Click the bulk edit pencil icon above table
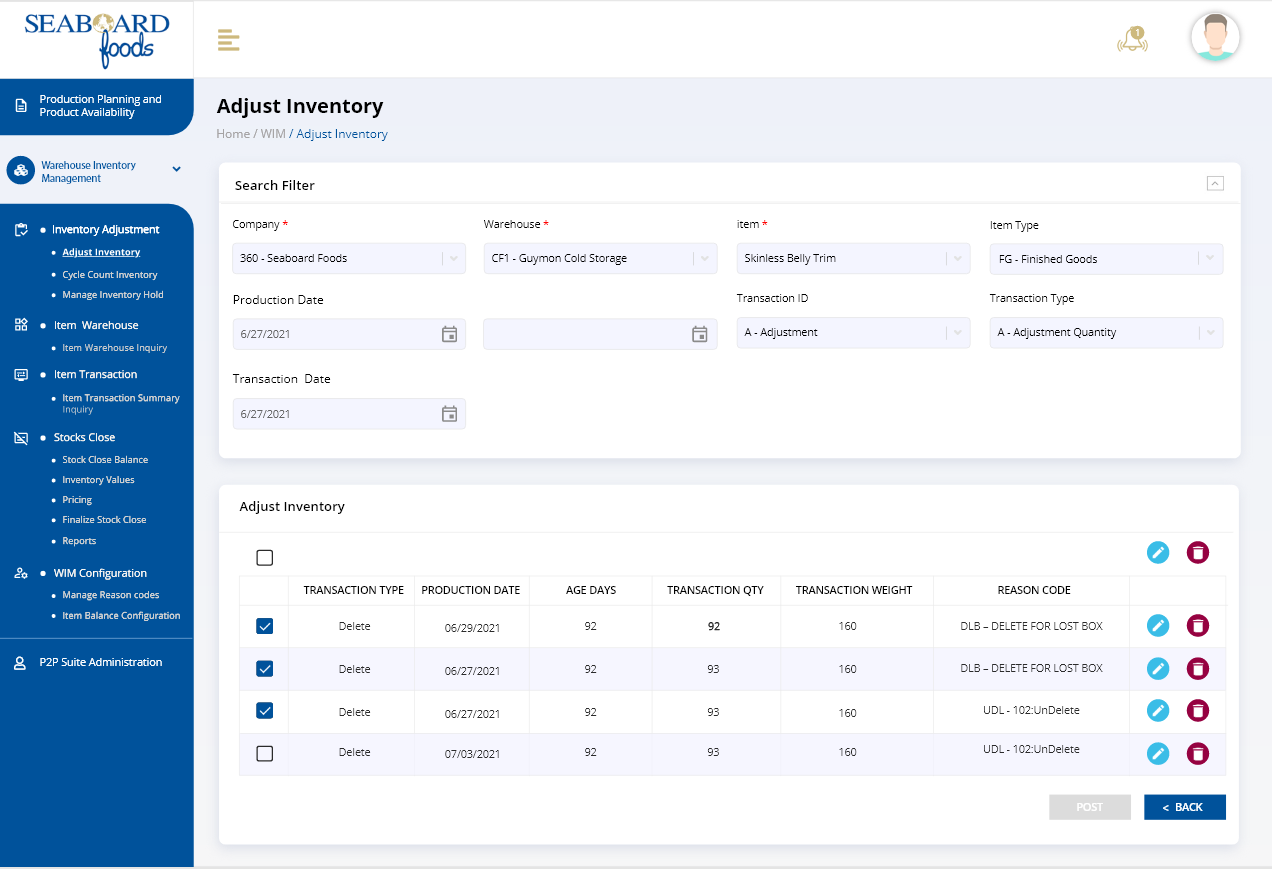1272x869 pixels. click(1157, 552)
